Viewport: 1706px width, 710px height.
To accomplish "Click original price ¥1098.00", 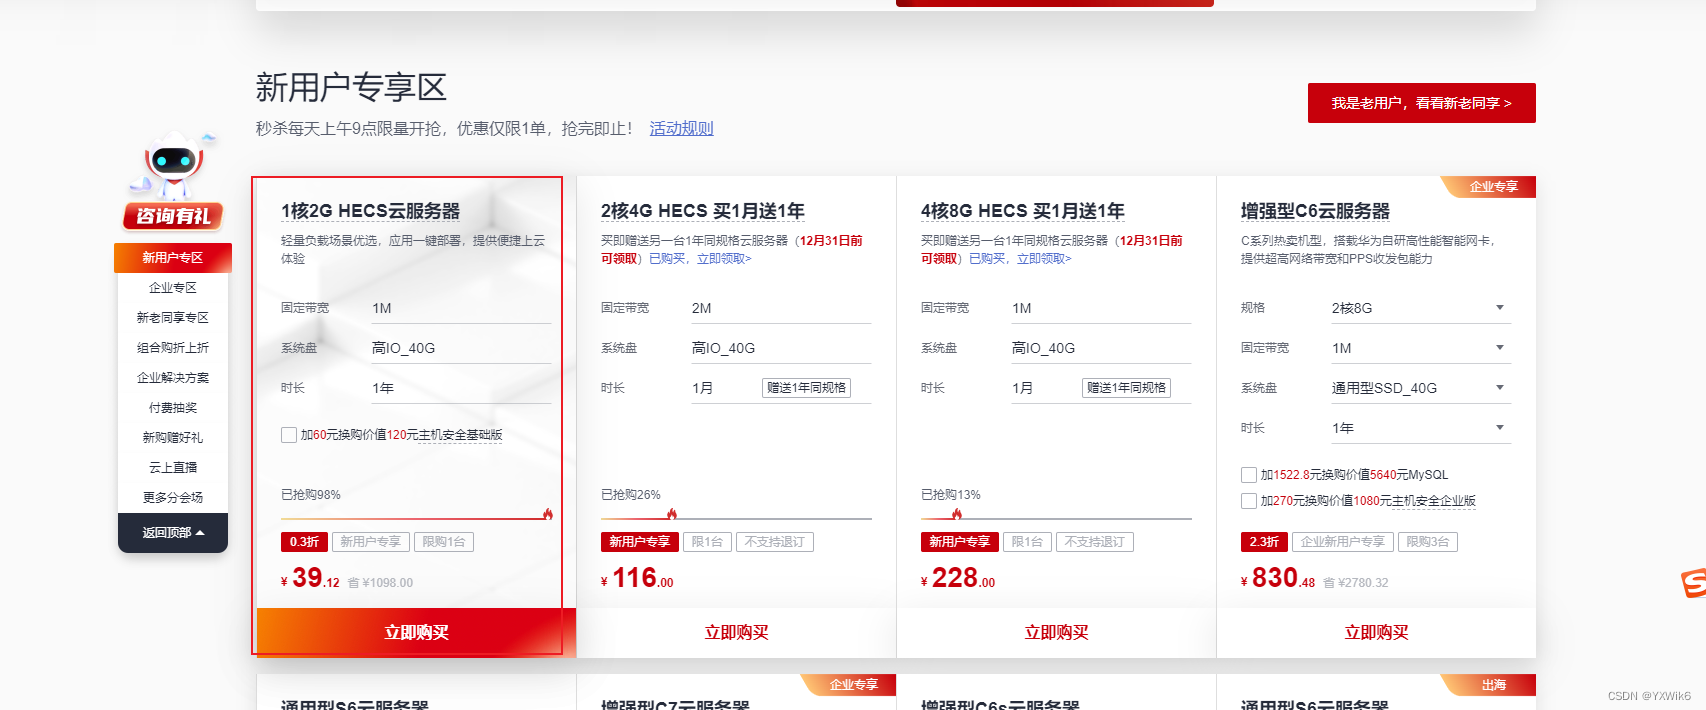I will pyautogui.click(x=380, y=583).
